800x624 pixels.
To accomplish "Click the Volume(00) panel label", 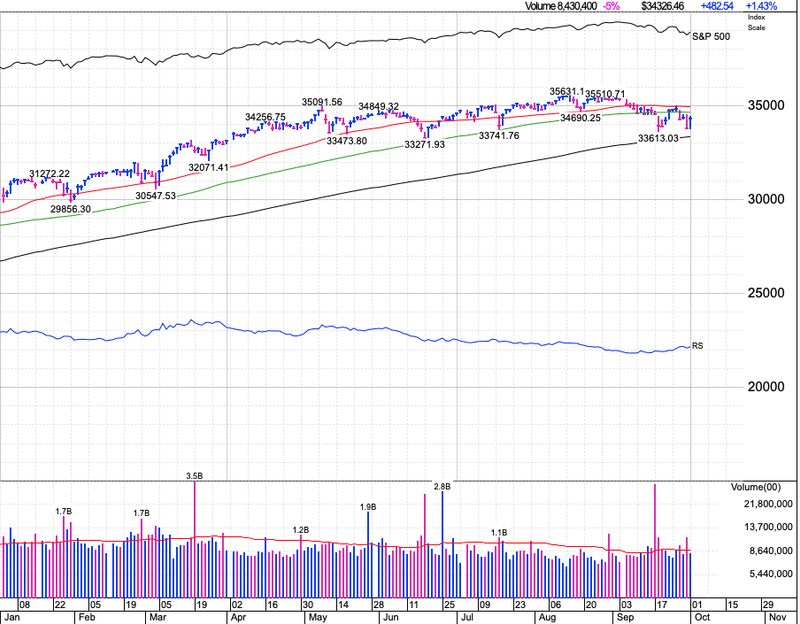I will [x=756, y=487].
